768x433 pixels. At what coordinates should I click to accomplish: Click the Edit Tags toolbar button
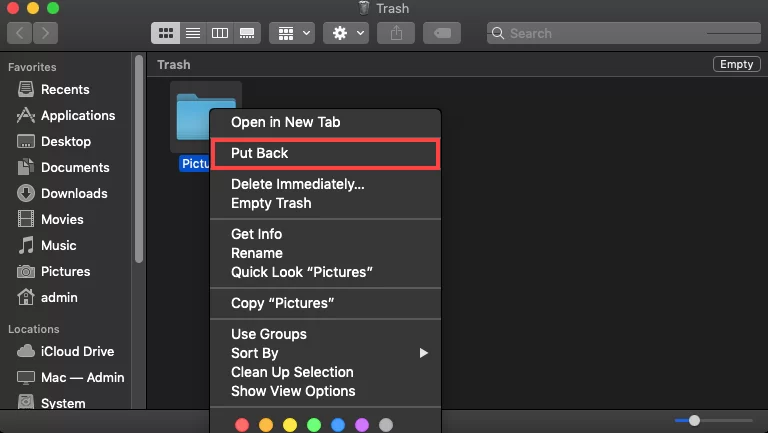pos(442,33)
